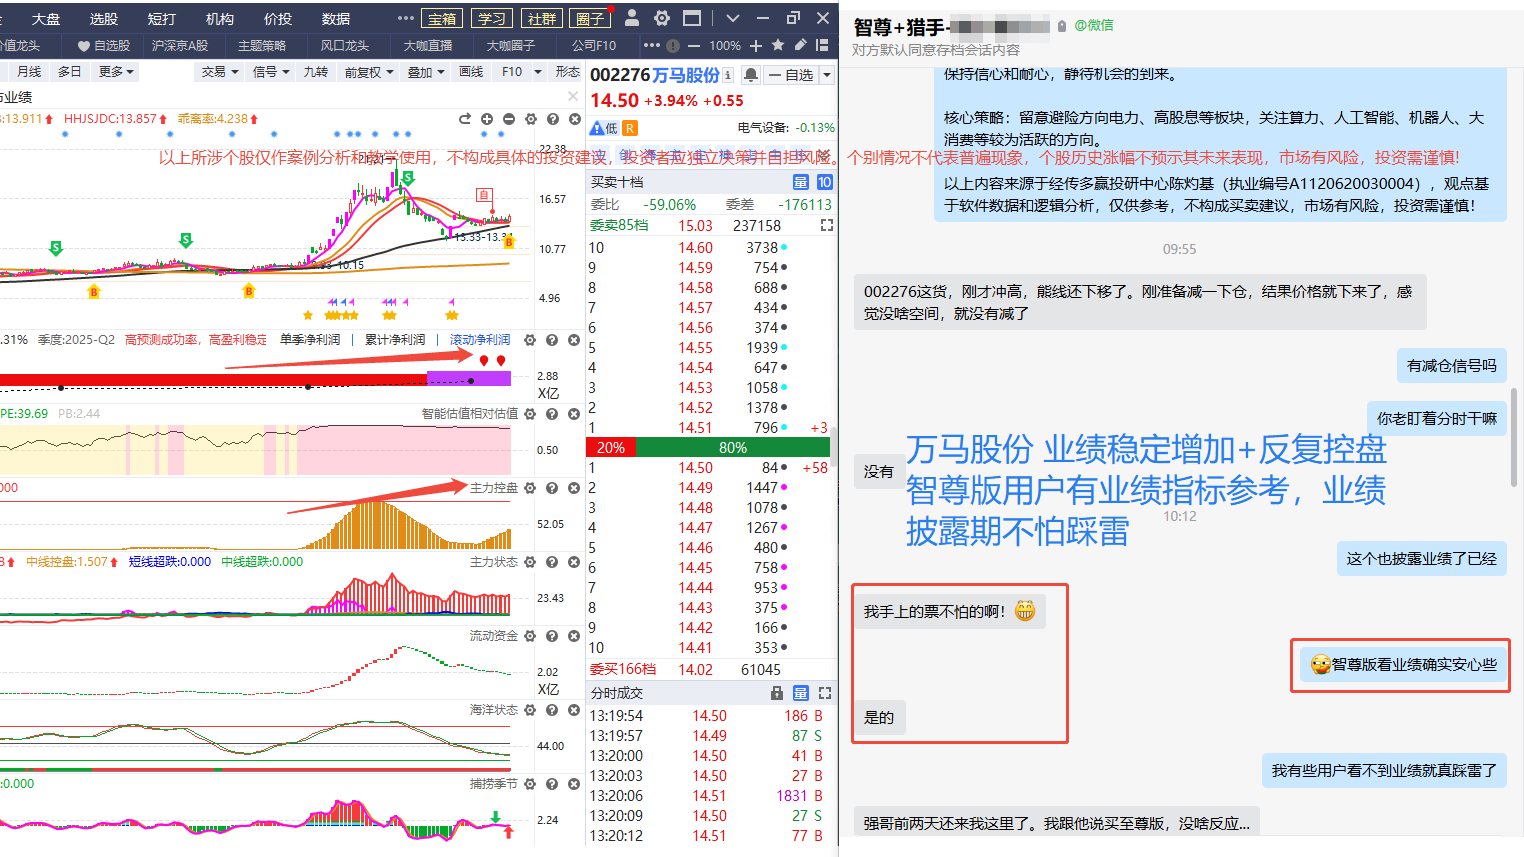The height and width of the screenshot is (857, 1524).
Task: Click the 社群 button
Action: [x=542, y=18]
